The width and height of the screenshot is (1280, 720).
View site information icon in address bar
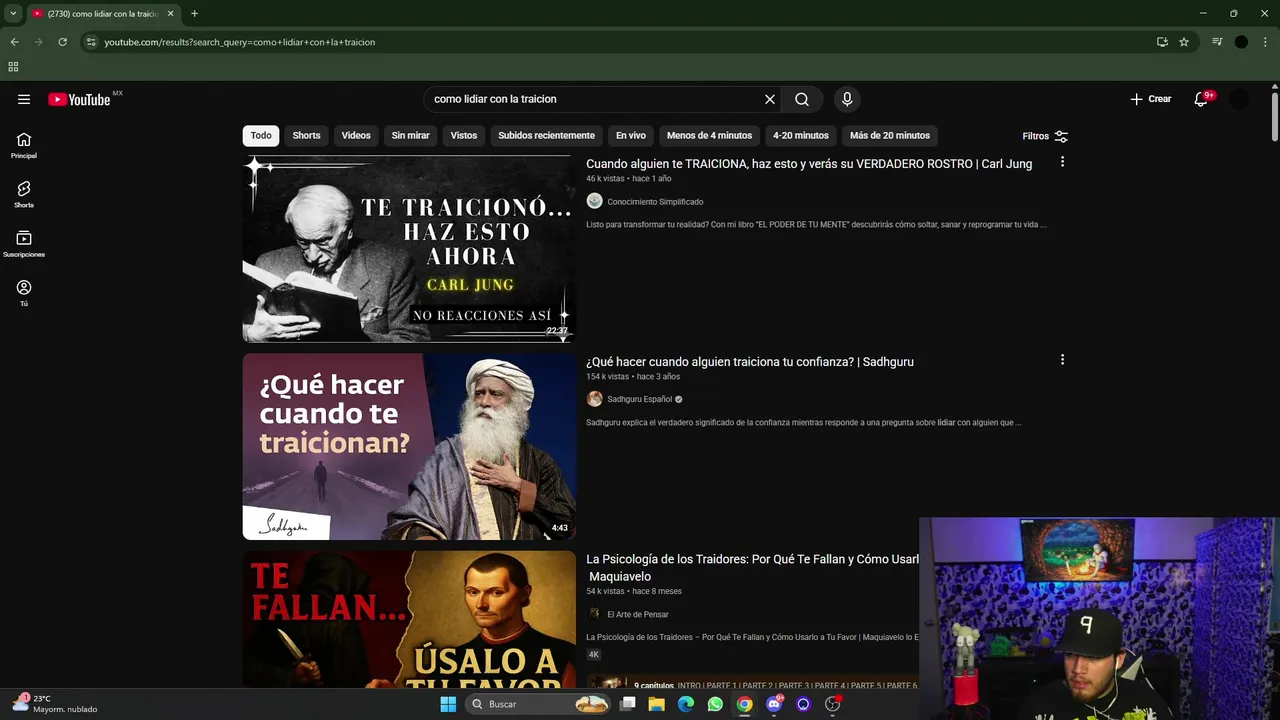(91, 42)
